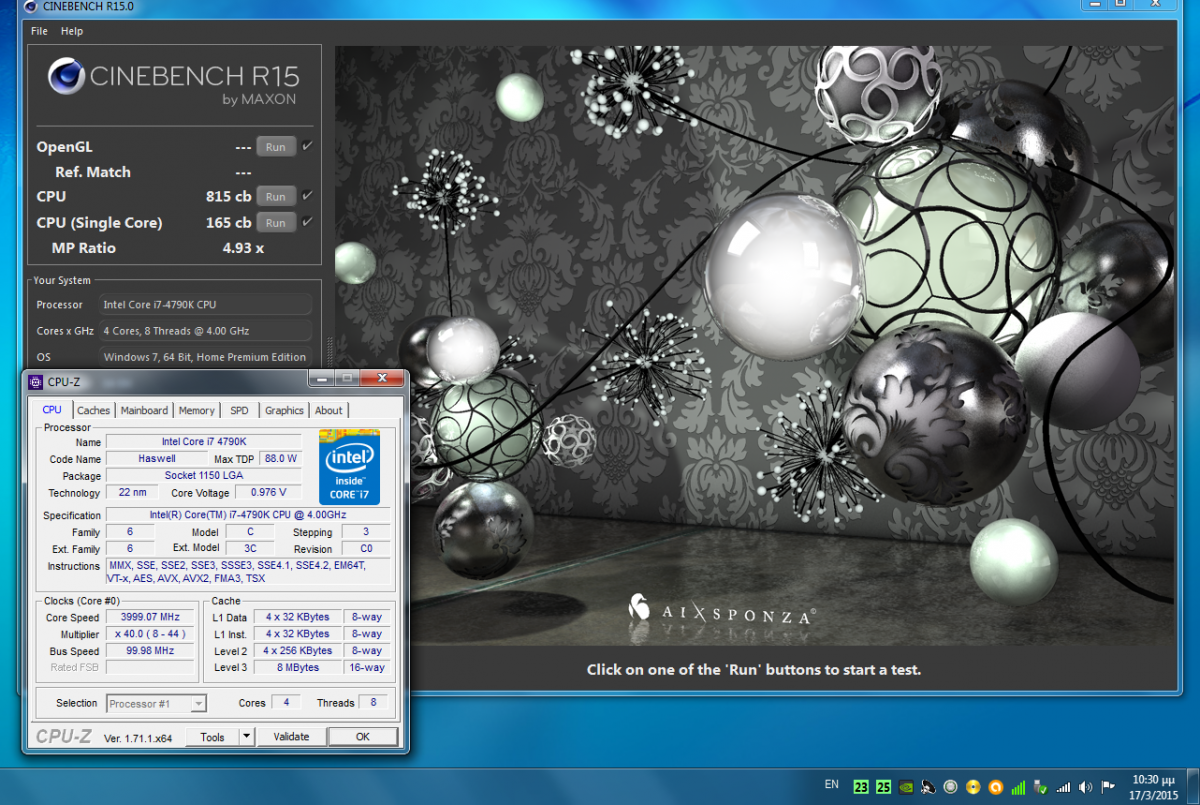Switch to the CPU tab in CPU-Z

(52, 410)
